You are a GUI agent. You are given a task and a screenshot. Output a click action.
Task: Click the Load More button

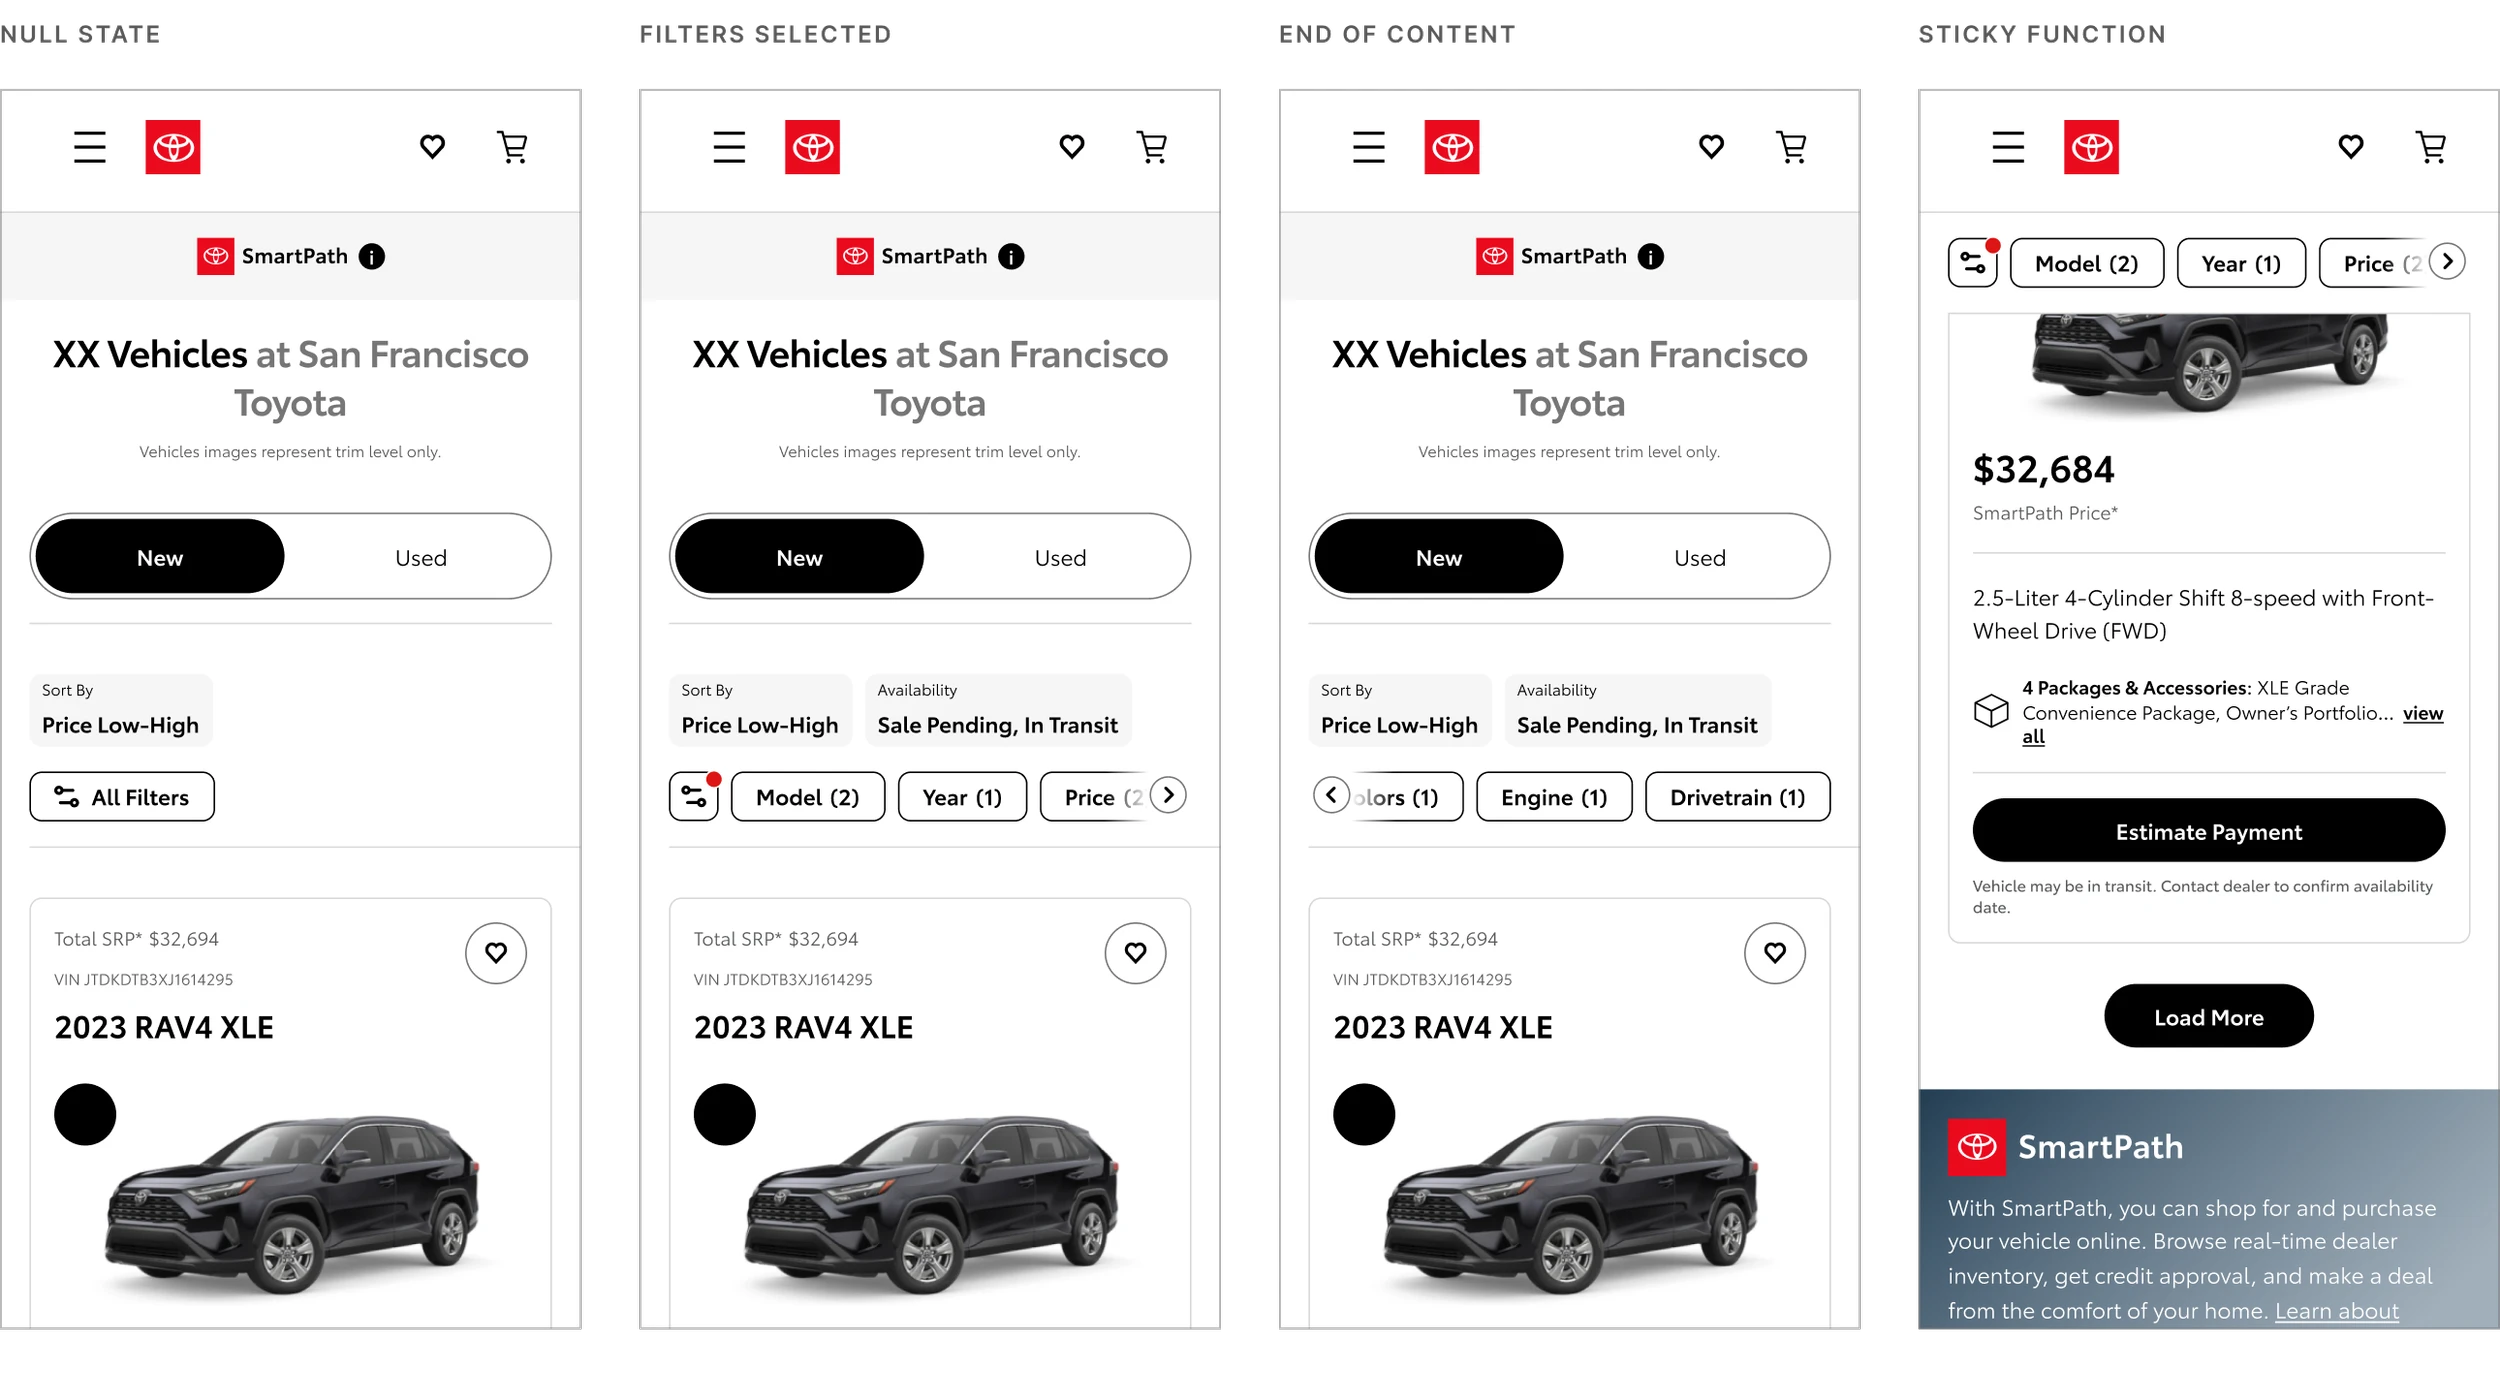click(2208, 1016)
